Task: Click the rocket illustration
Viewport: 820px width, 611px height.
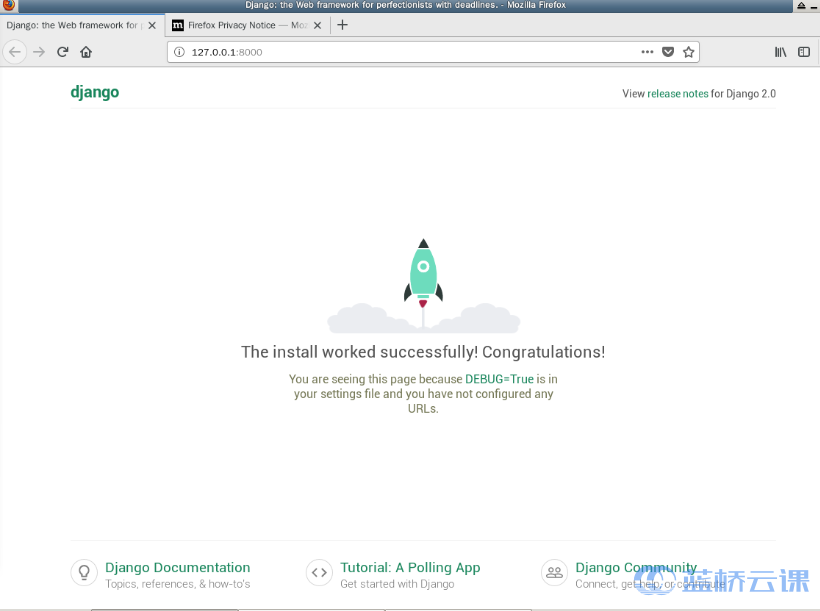Action: pos(424,286)
